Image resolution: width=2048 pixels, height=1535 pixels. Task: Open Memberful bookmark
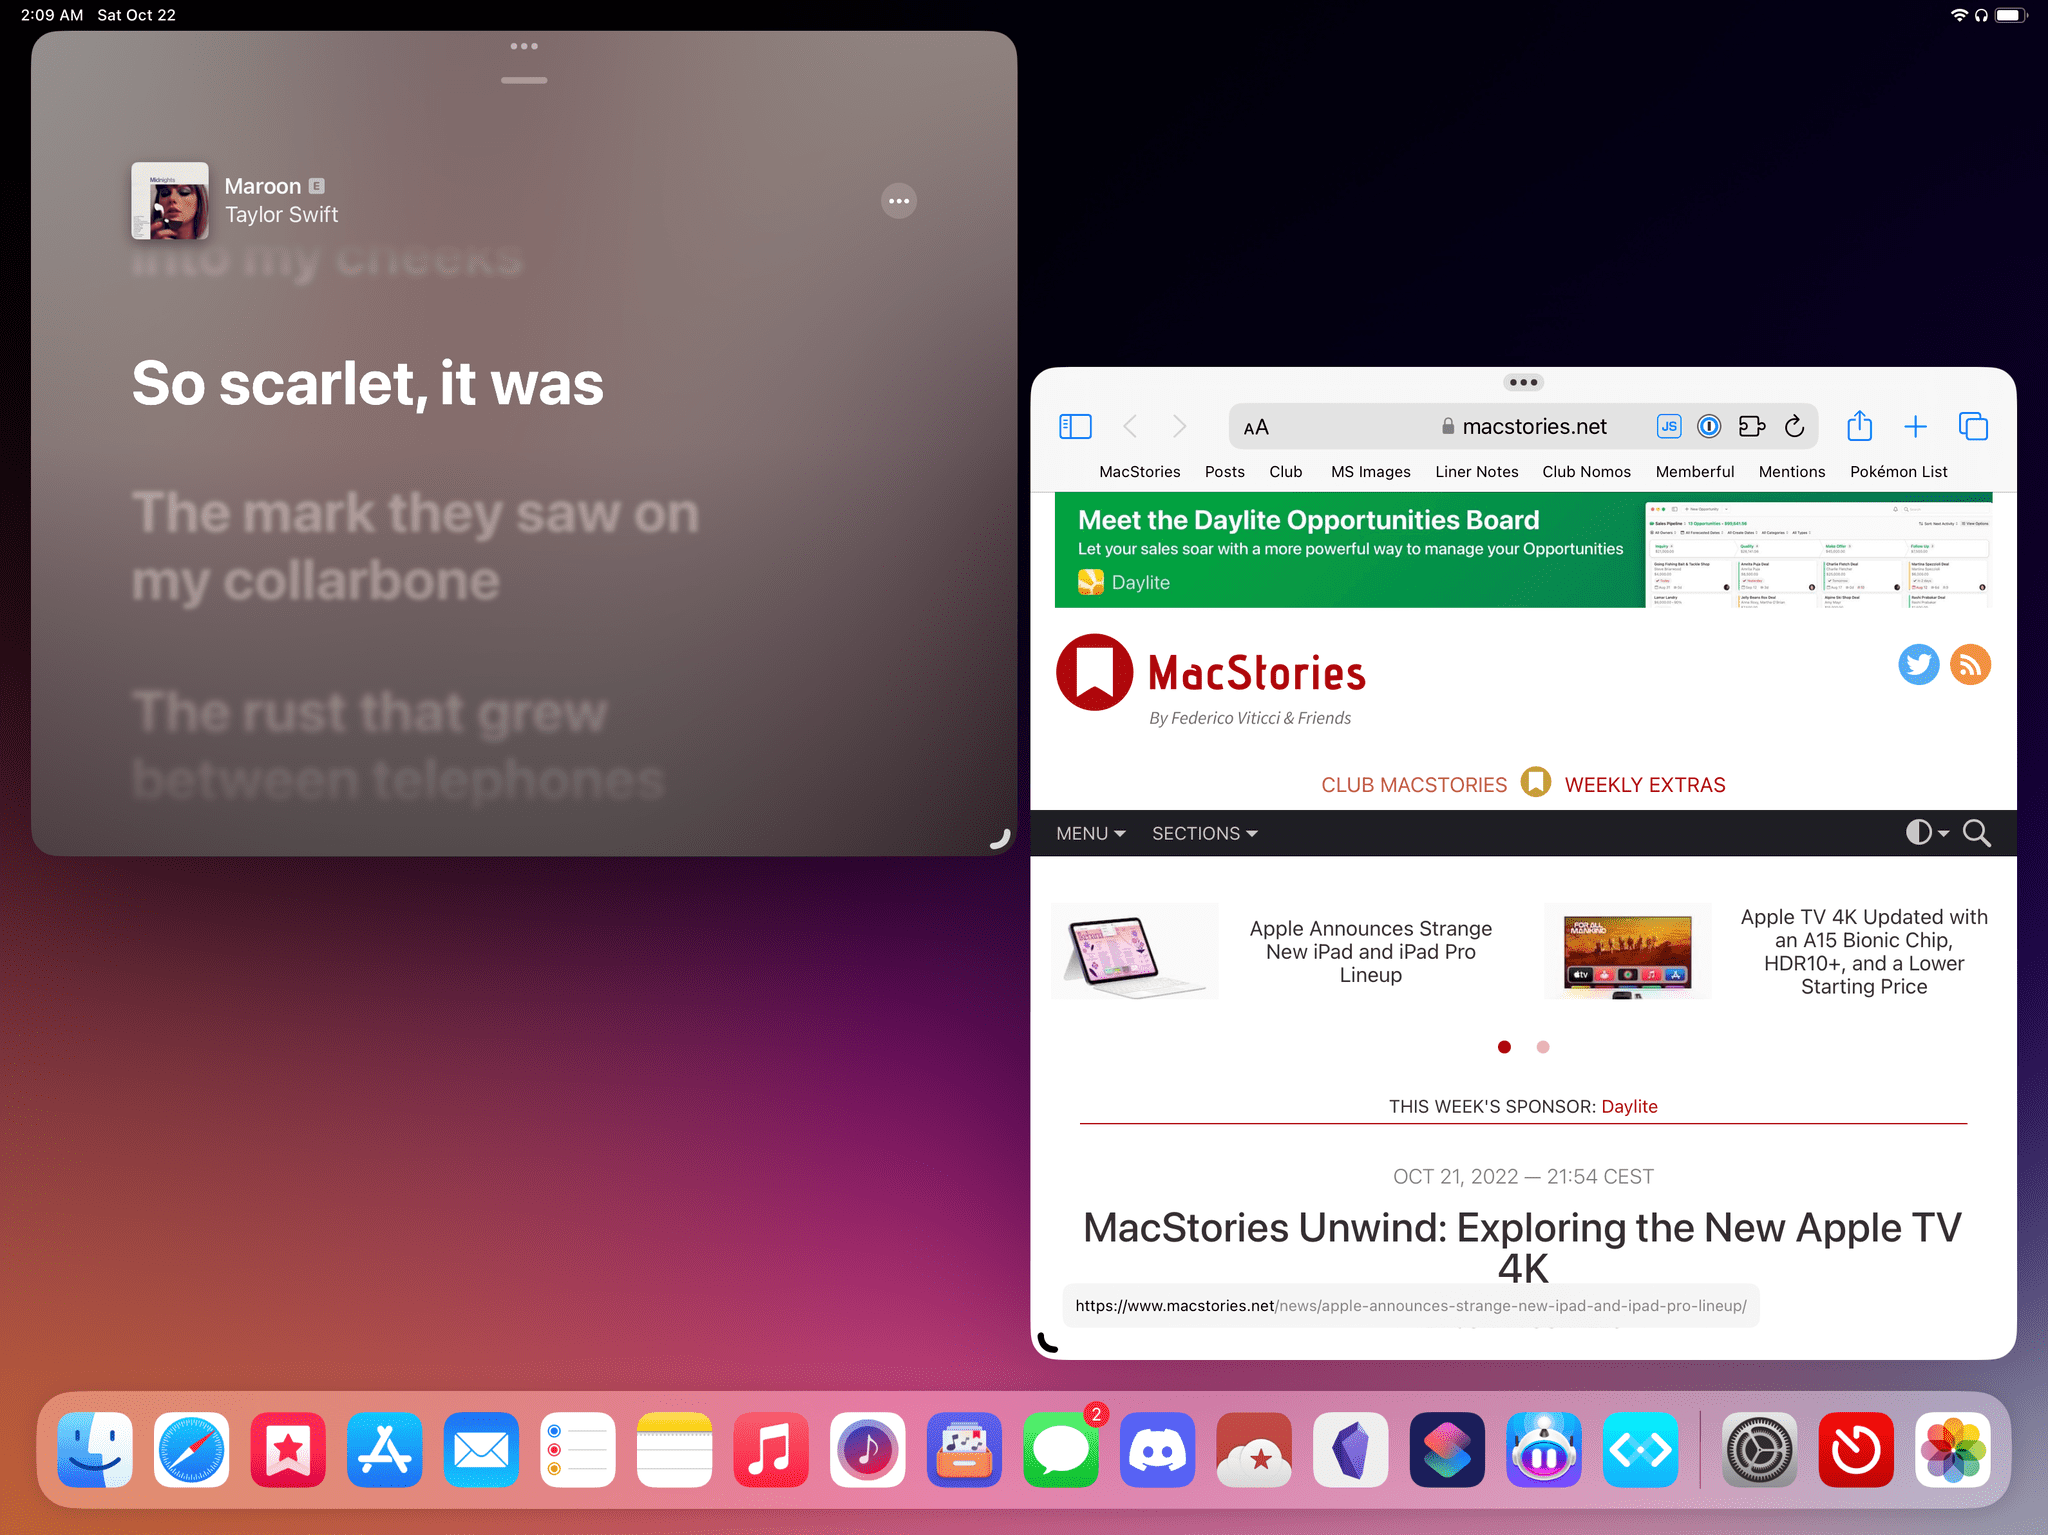pos(1694,472)
